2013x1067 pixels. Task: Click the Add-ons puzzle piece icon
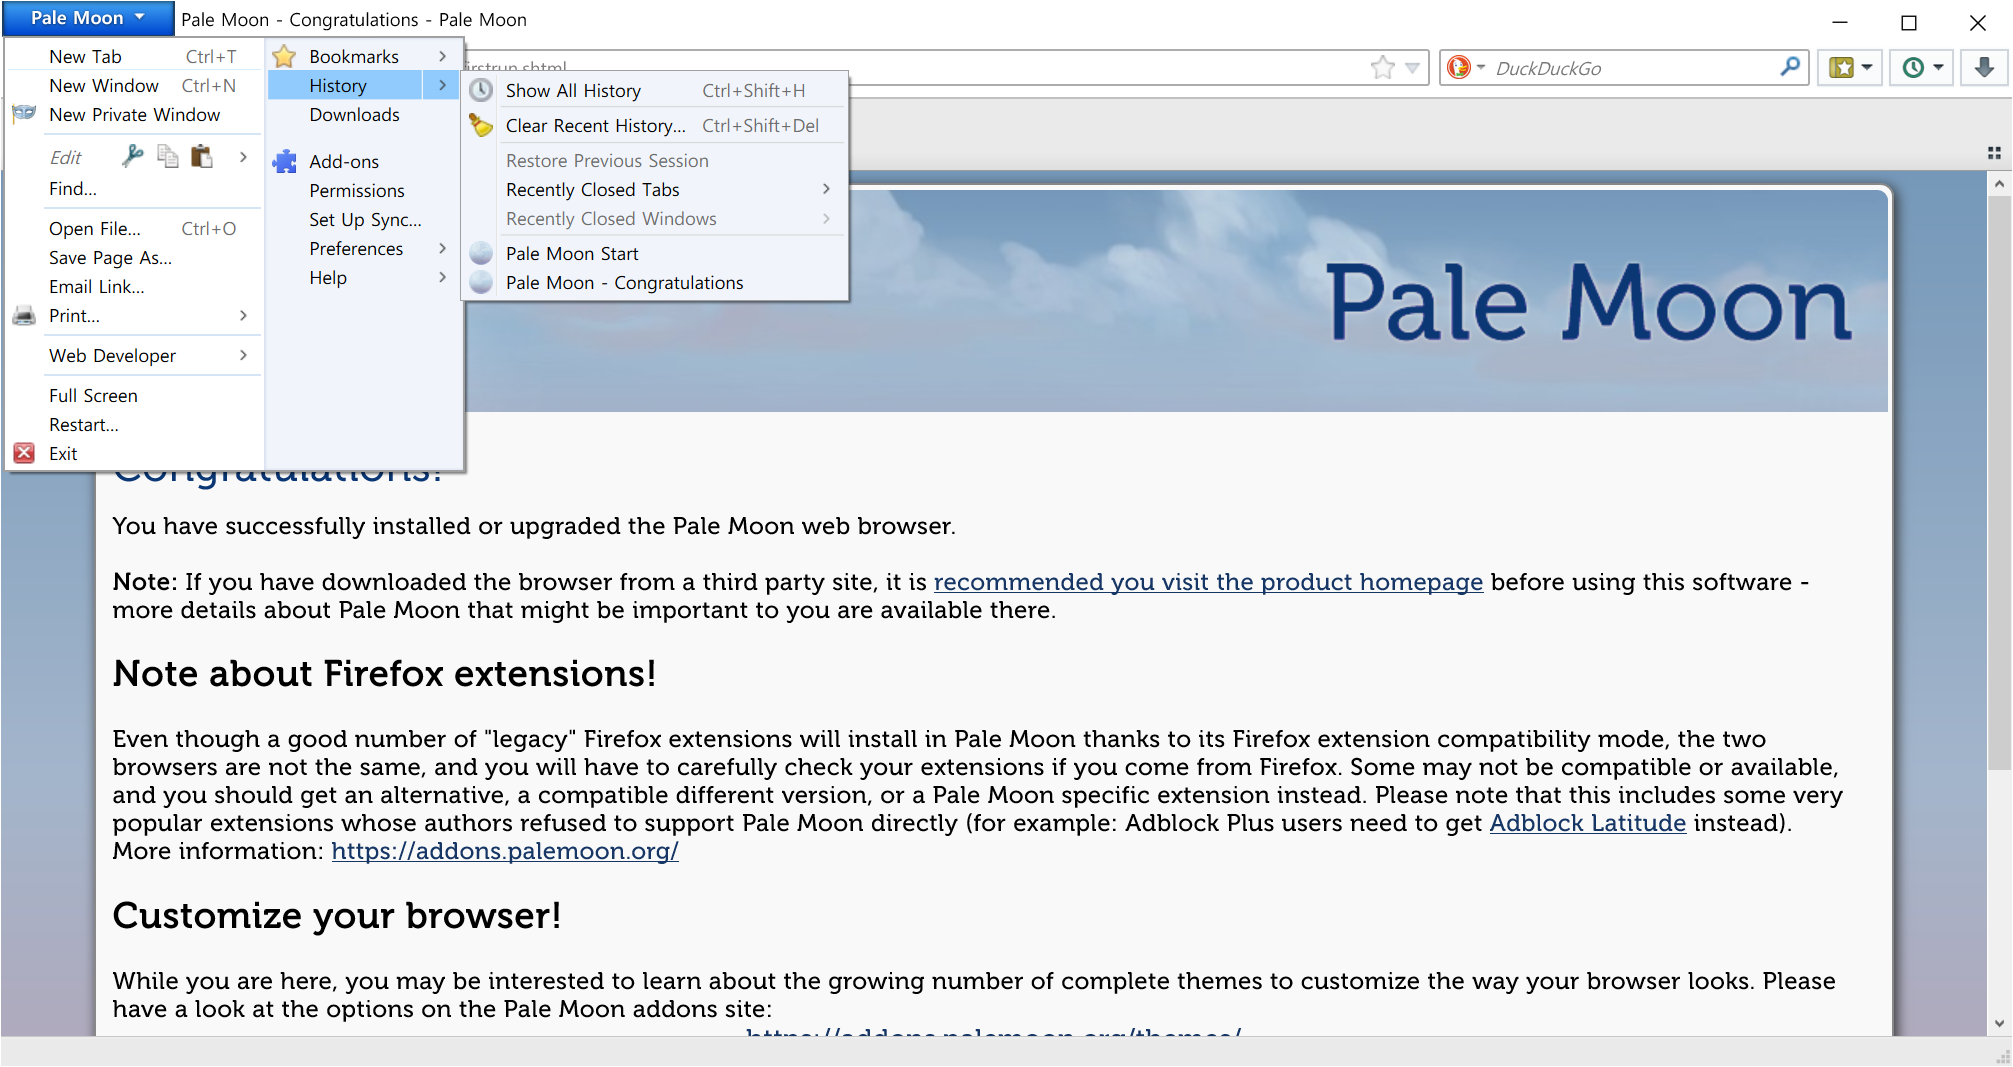284,161
